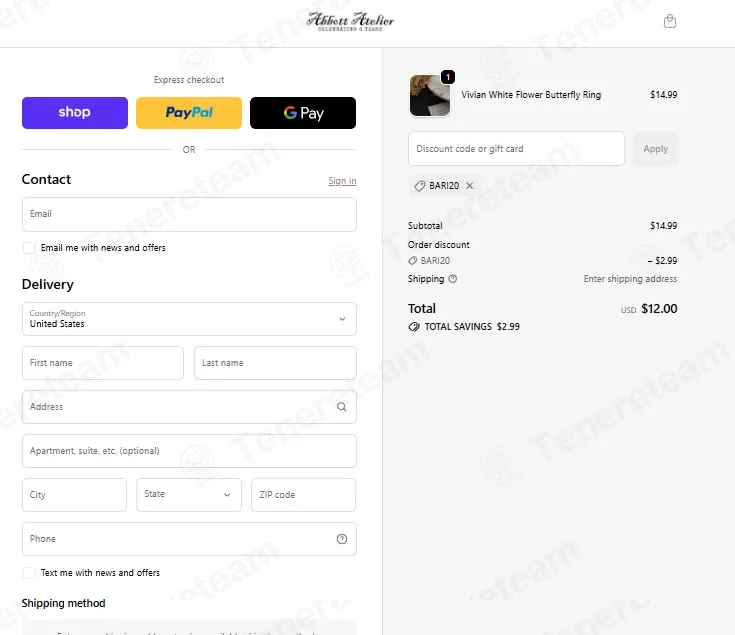Open the Country/Region dropdown
Image resolution: width=735 pixels, height=635 pixels.
[189, 319]
